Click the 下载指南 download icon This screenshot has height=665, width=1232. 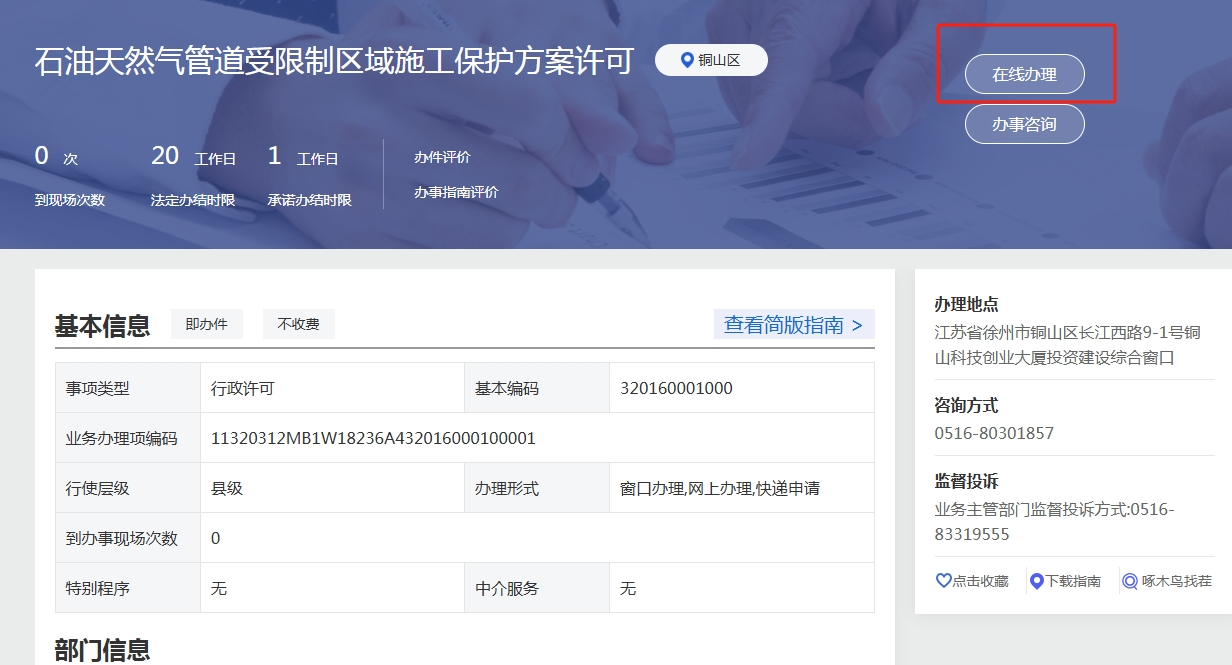(1037, 581)
